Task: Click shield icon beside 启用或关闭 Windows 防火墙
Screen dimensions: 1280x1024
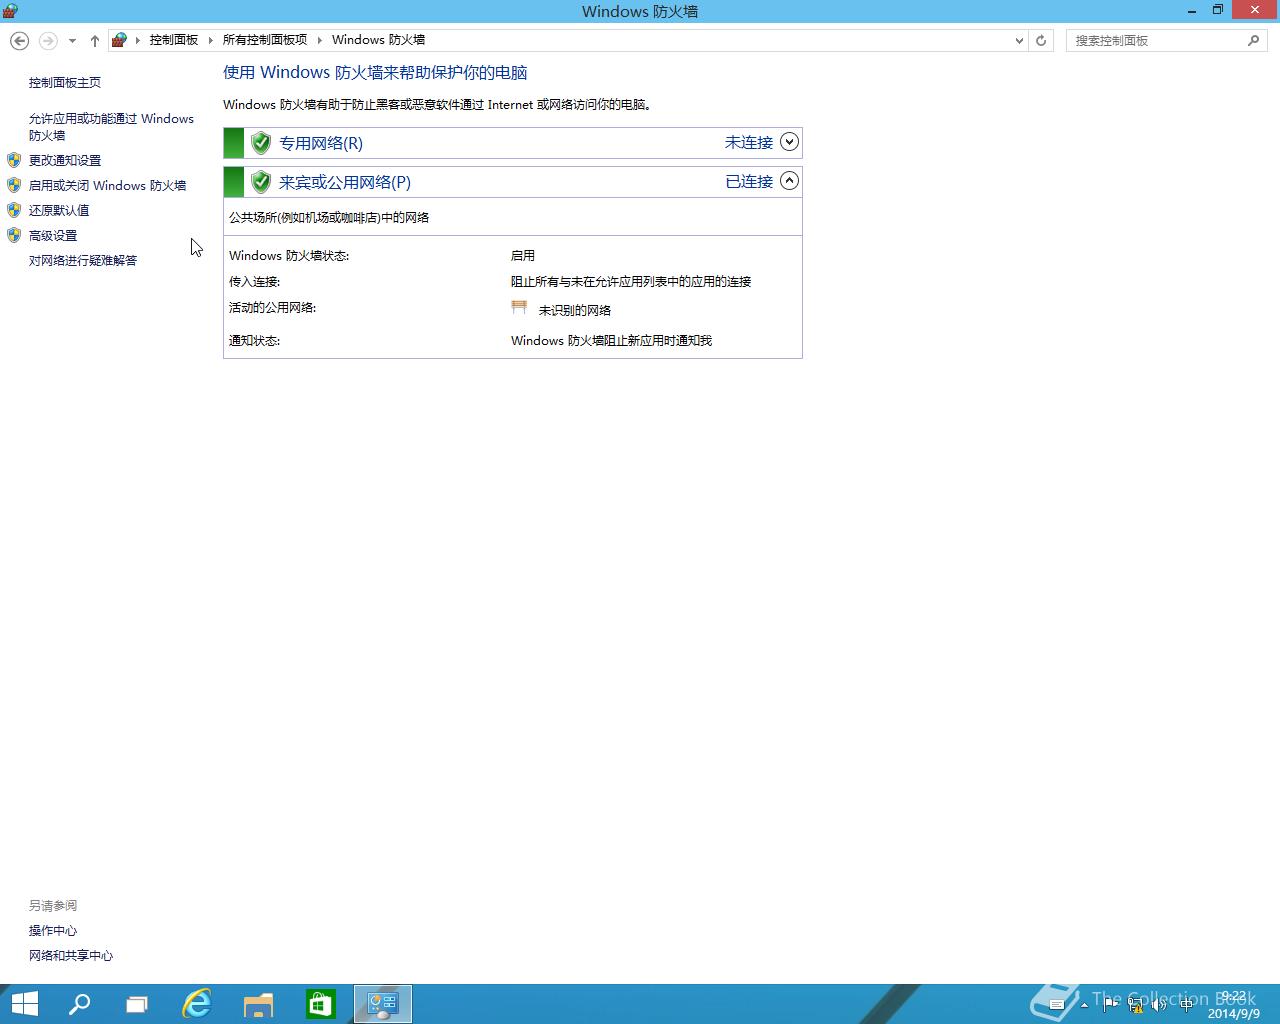Action: (14, 185)
